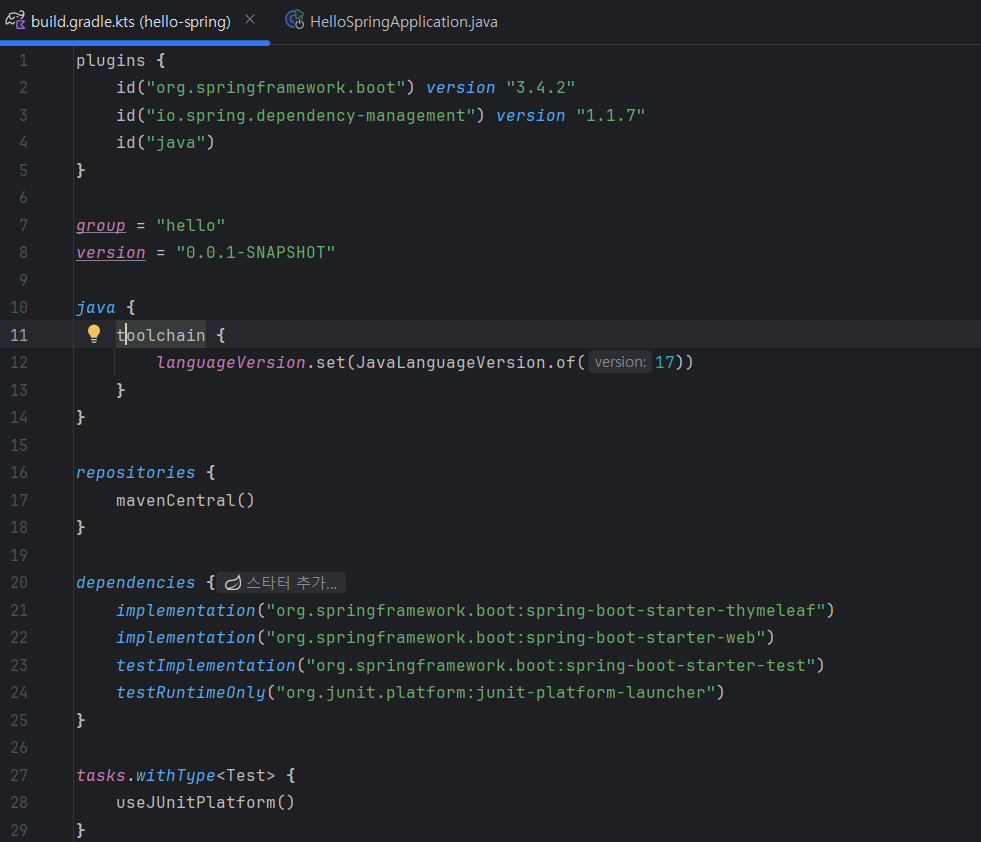Image resolution: width=981 pixels, height=842 pixels.
Task: Open the HelloSpringApplication.java tab
Action: pyautogui.click(x=392, y=21)
